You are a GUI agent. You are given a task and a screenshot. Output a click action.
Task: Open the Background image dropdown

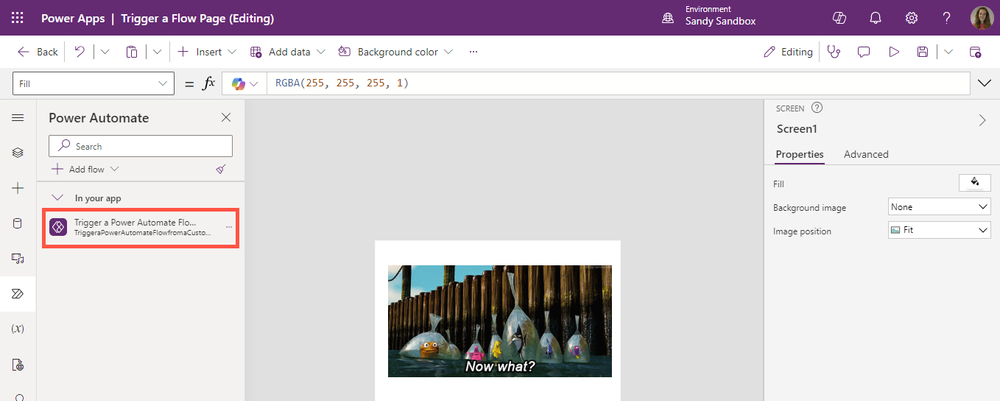pyautogui.click(x=939, y=207)
